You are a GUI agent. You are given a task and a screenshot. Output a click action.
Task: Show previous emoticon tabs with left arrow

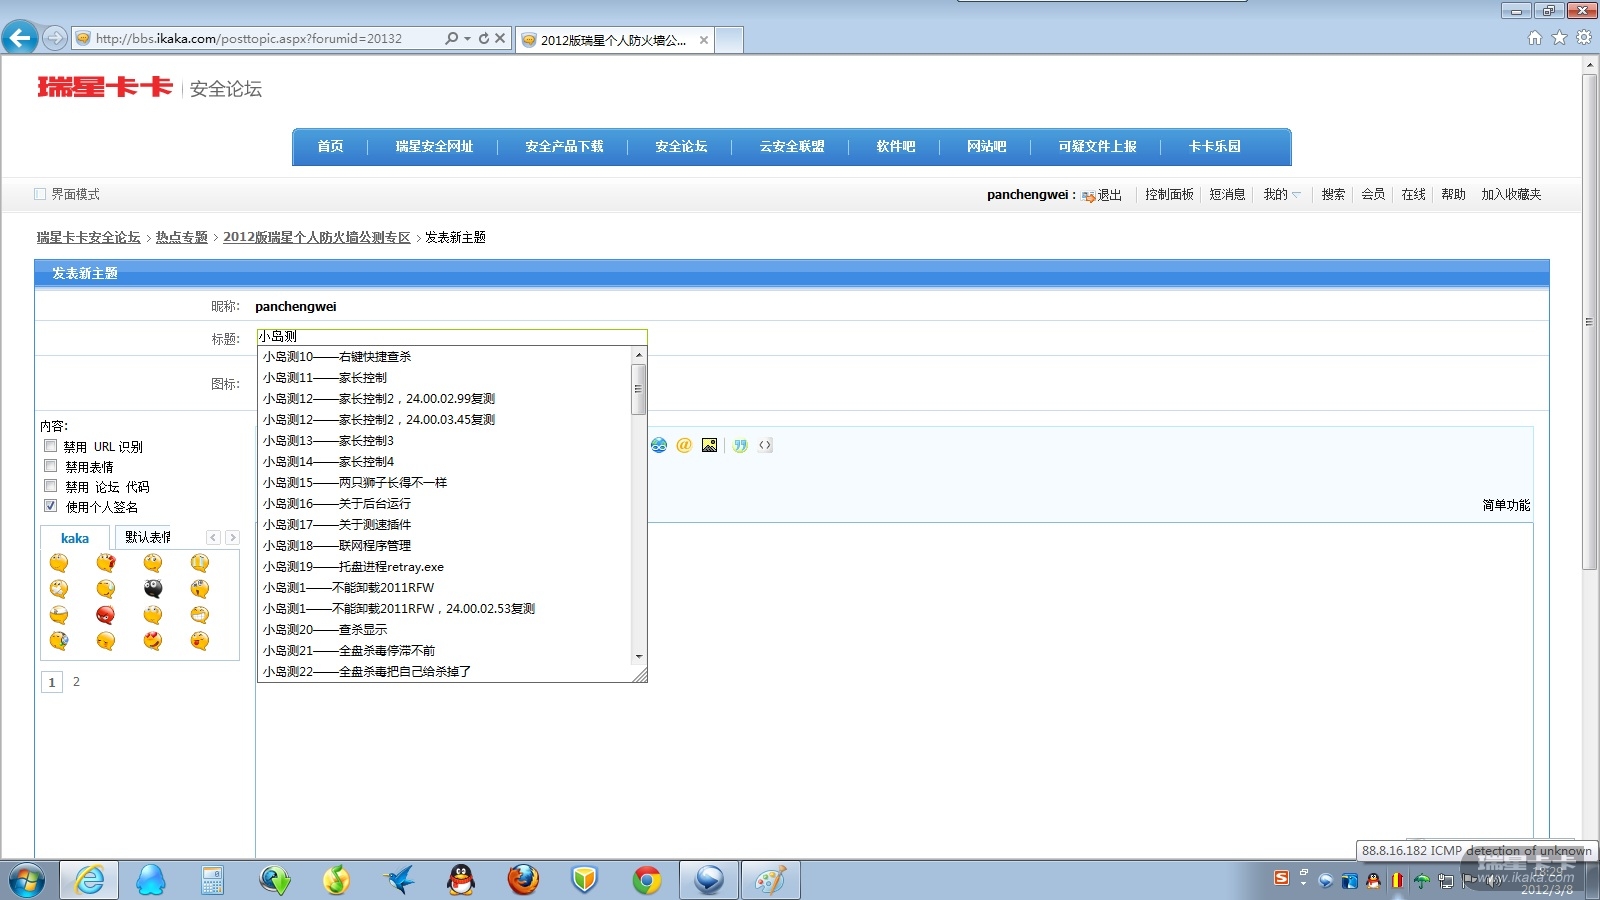point(213,537)
